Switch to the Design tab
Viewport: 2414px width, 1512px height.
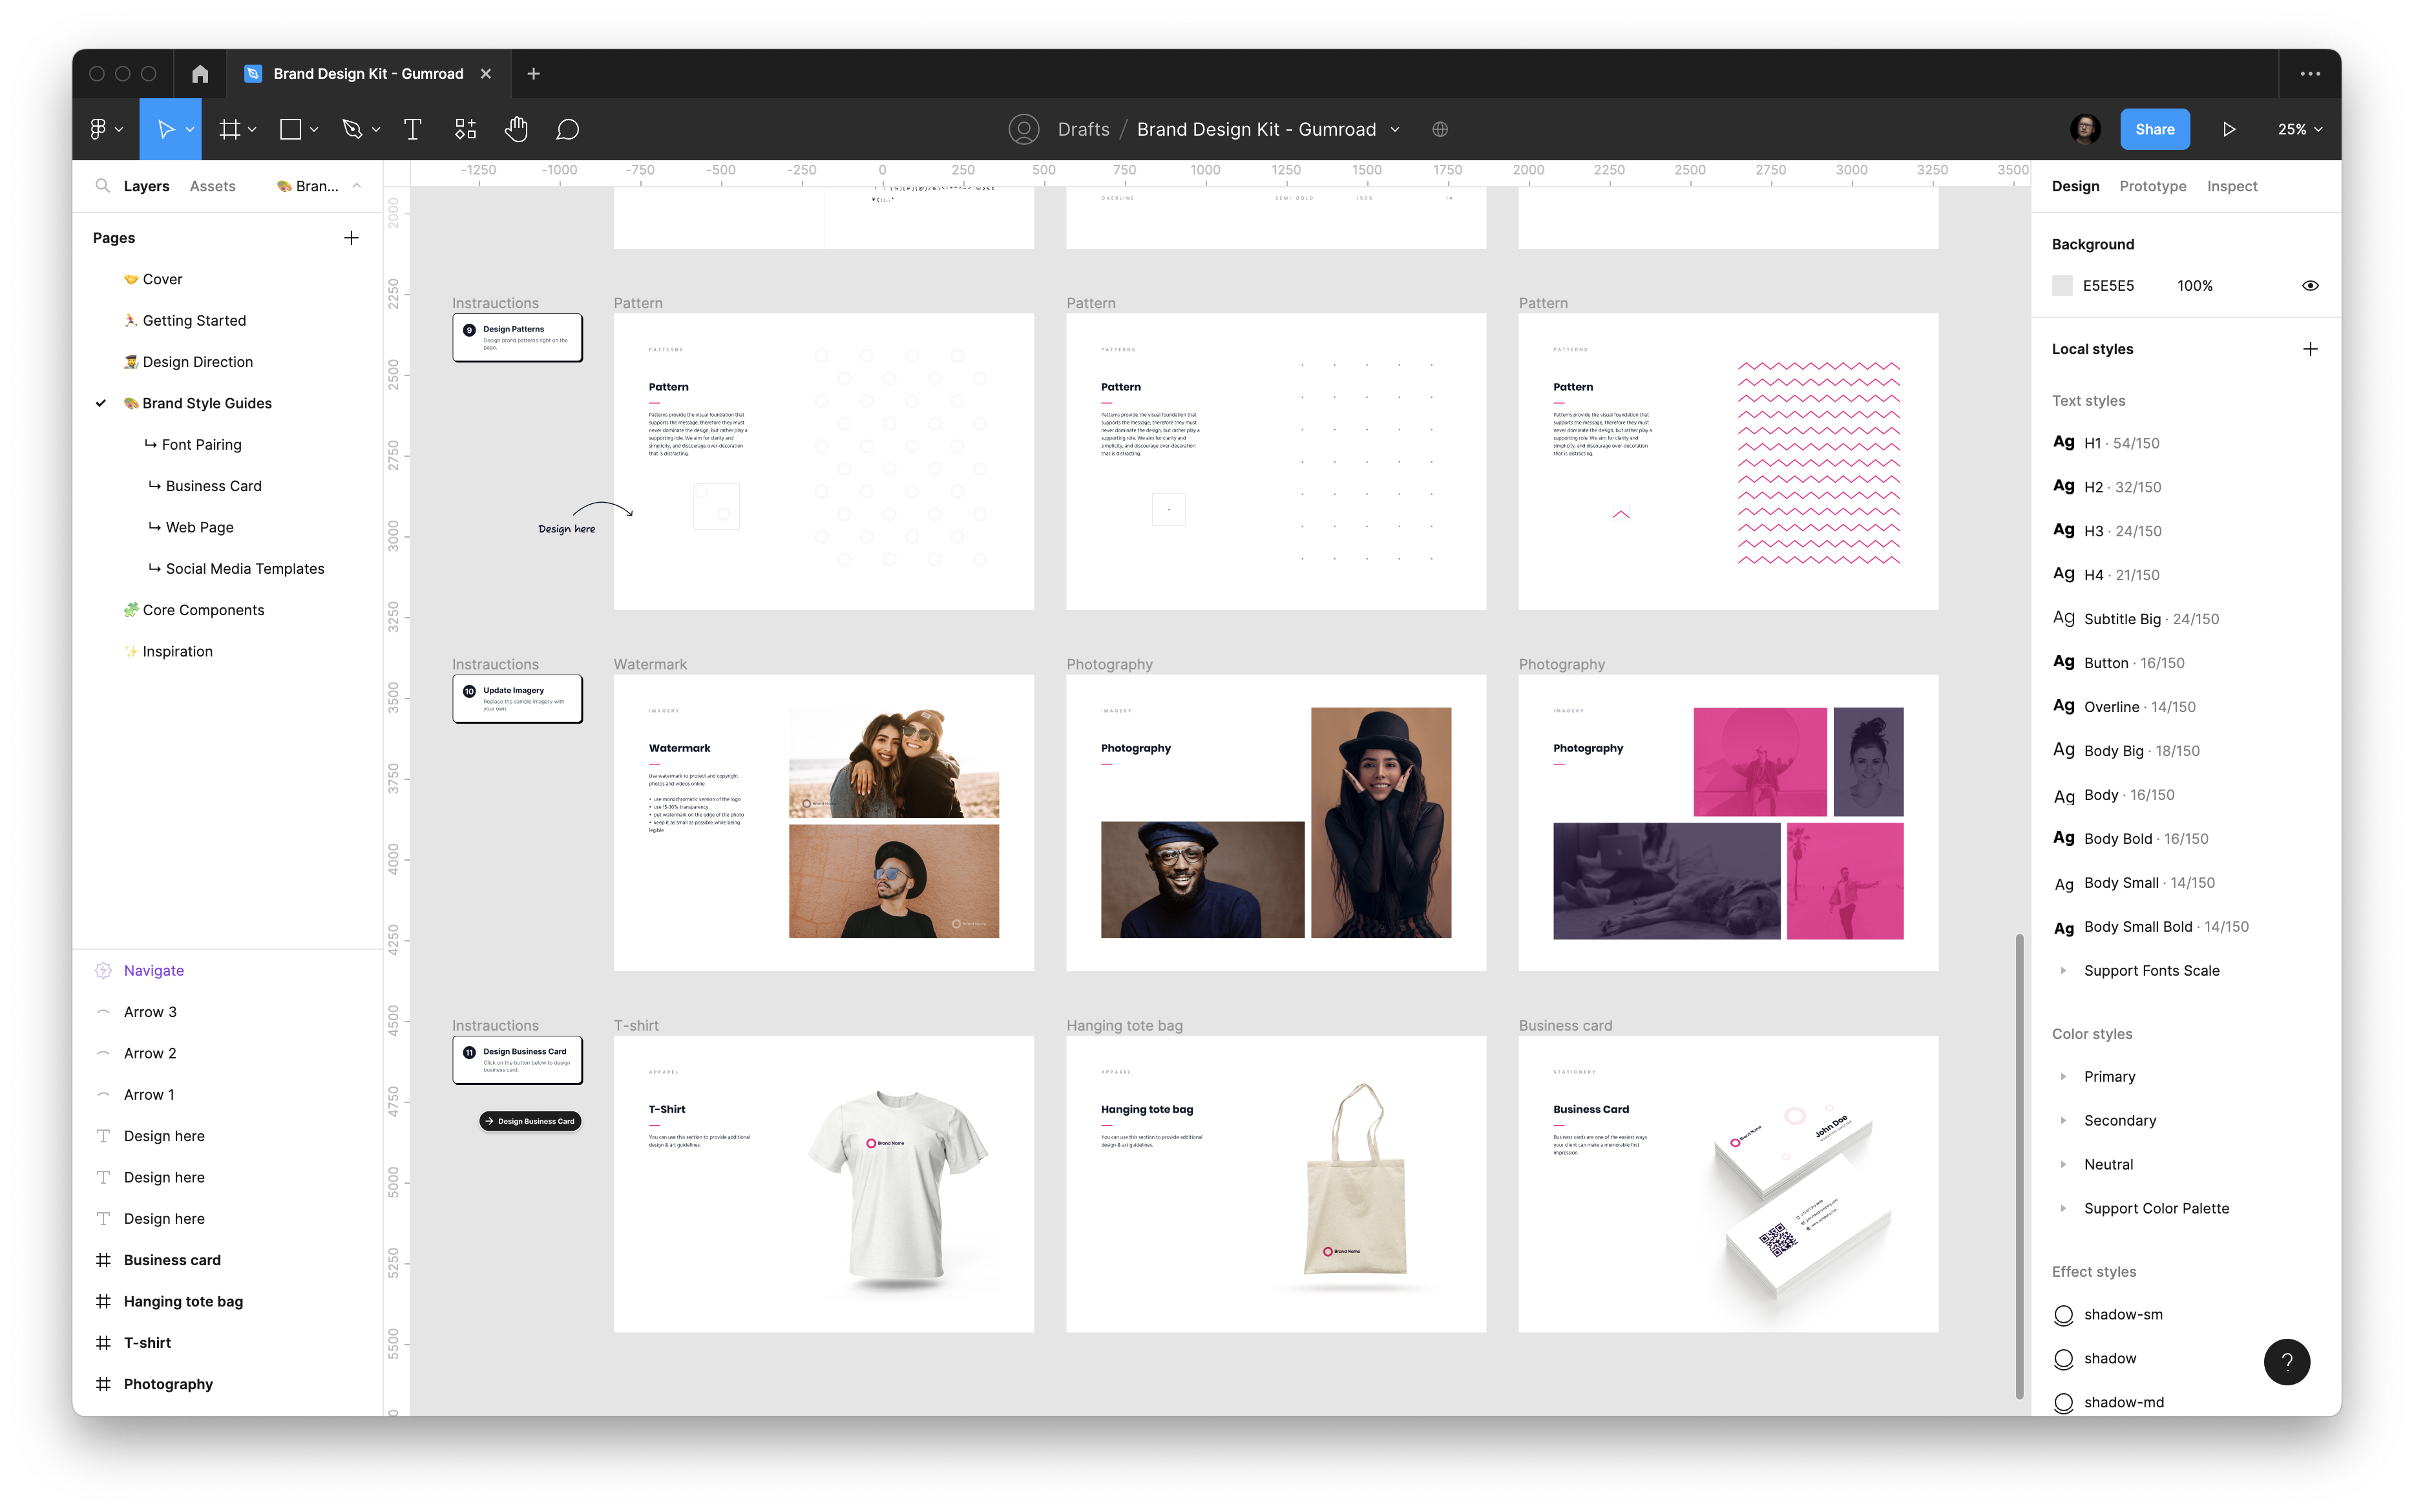[2075, 186]
